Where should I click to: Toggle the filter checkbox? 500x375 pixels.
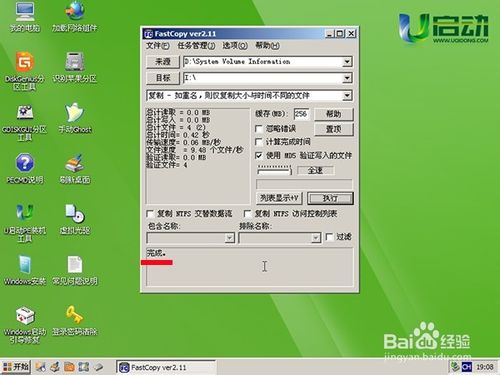(x=329, y=237)
